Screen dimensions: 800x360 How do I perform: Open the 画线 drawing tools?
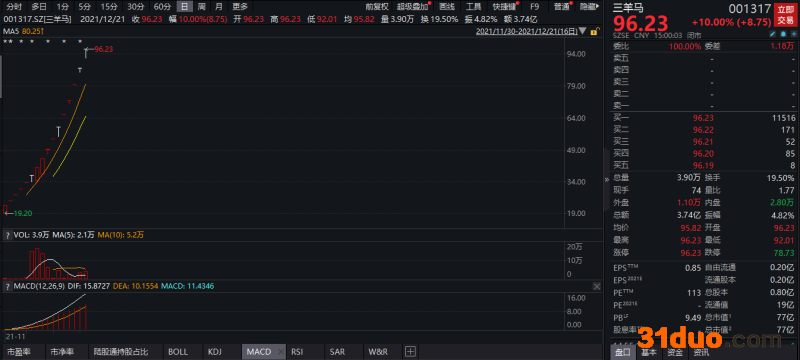(x=447, y=7)
